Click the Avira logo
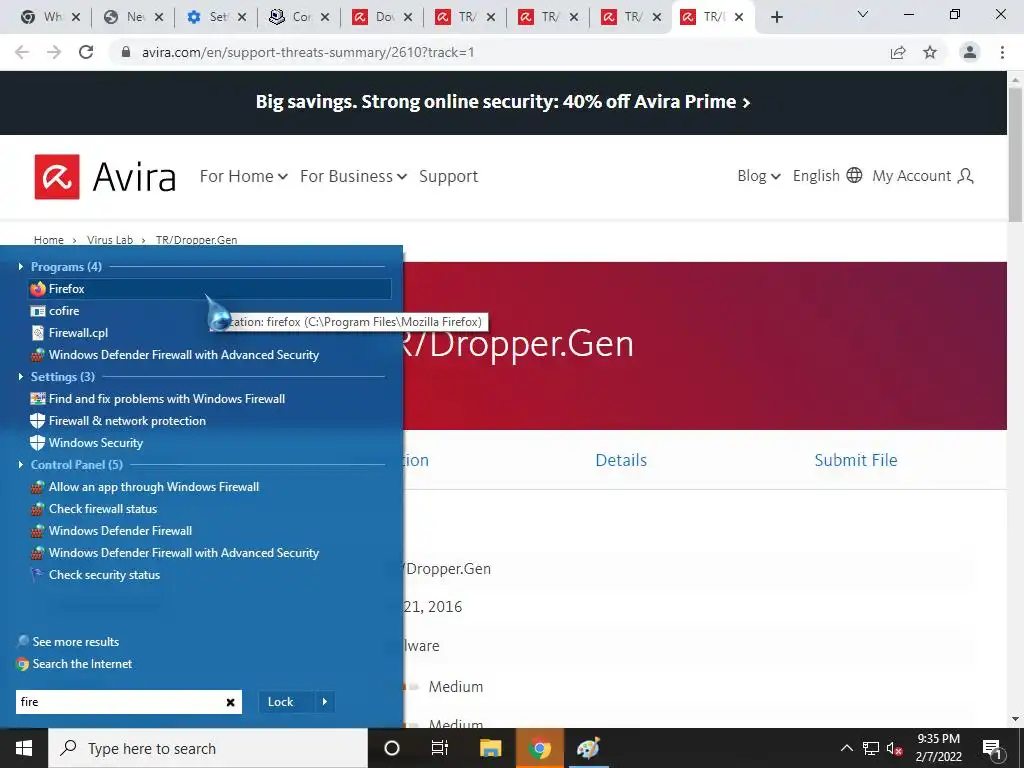The image size is (1024, 768). pyautogui.click(x=105, y=177)
